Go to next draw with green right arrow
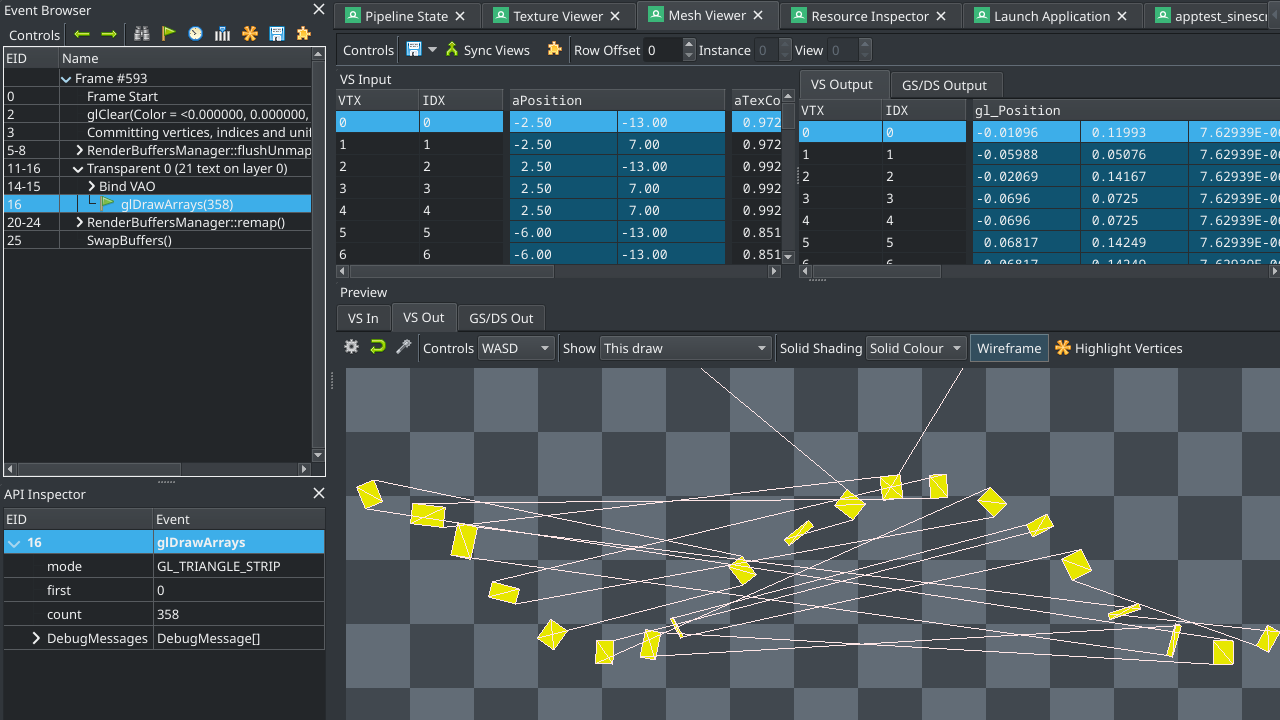Image resolution: width=1280 pixels, height=720 pixels. [109, 34]
